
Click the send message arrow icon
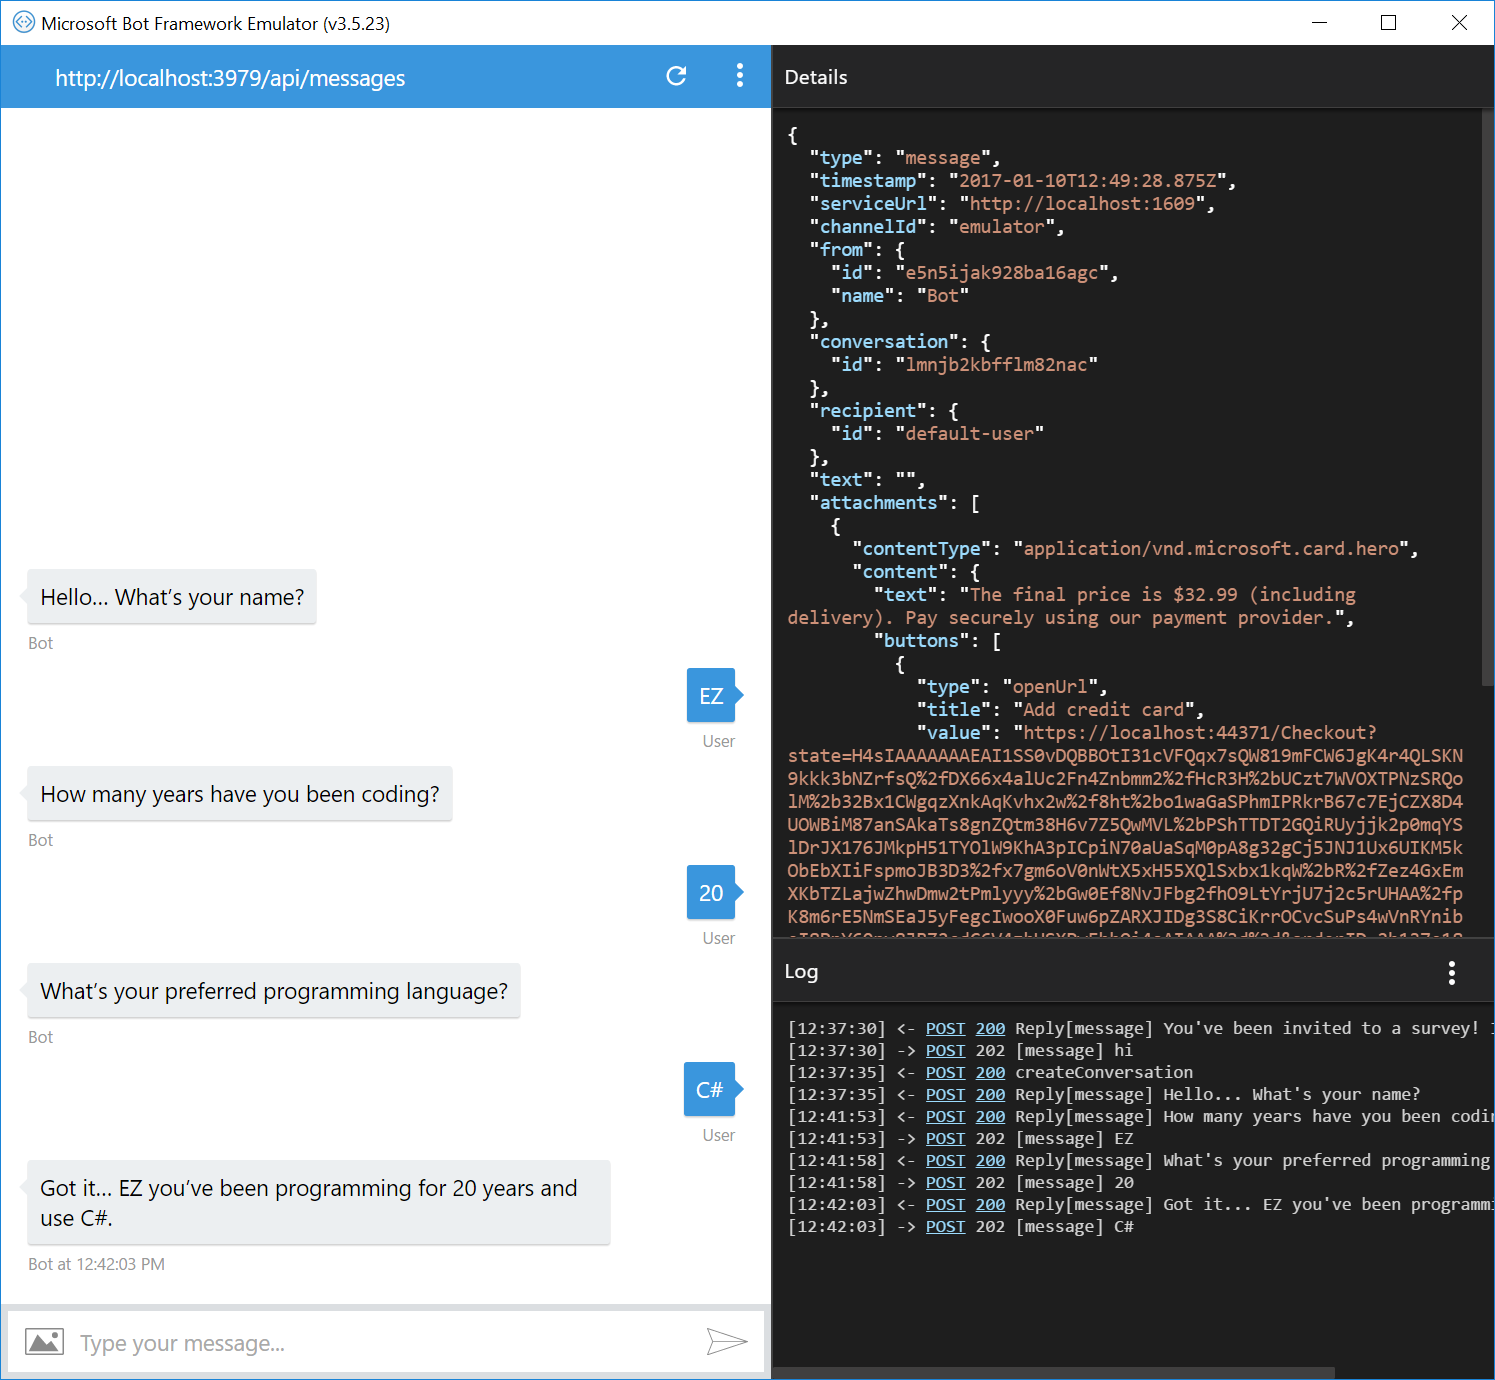coord(727,1342)
